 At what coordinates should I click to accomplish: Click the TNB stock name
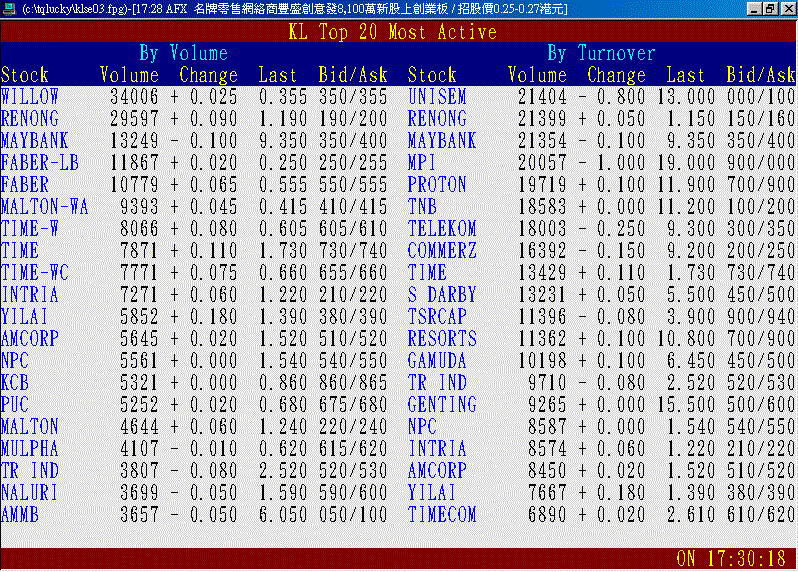pos(422,207)
